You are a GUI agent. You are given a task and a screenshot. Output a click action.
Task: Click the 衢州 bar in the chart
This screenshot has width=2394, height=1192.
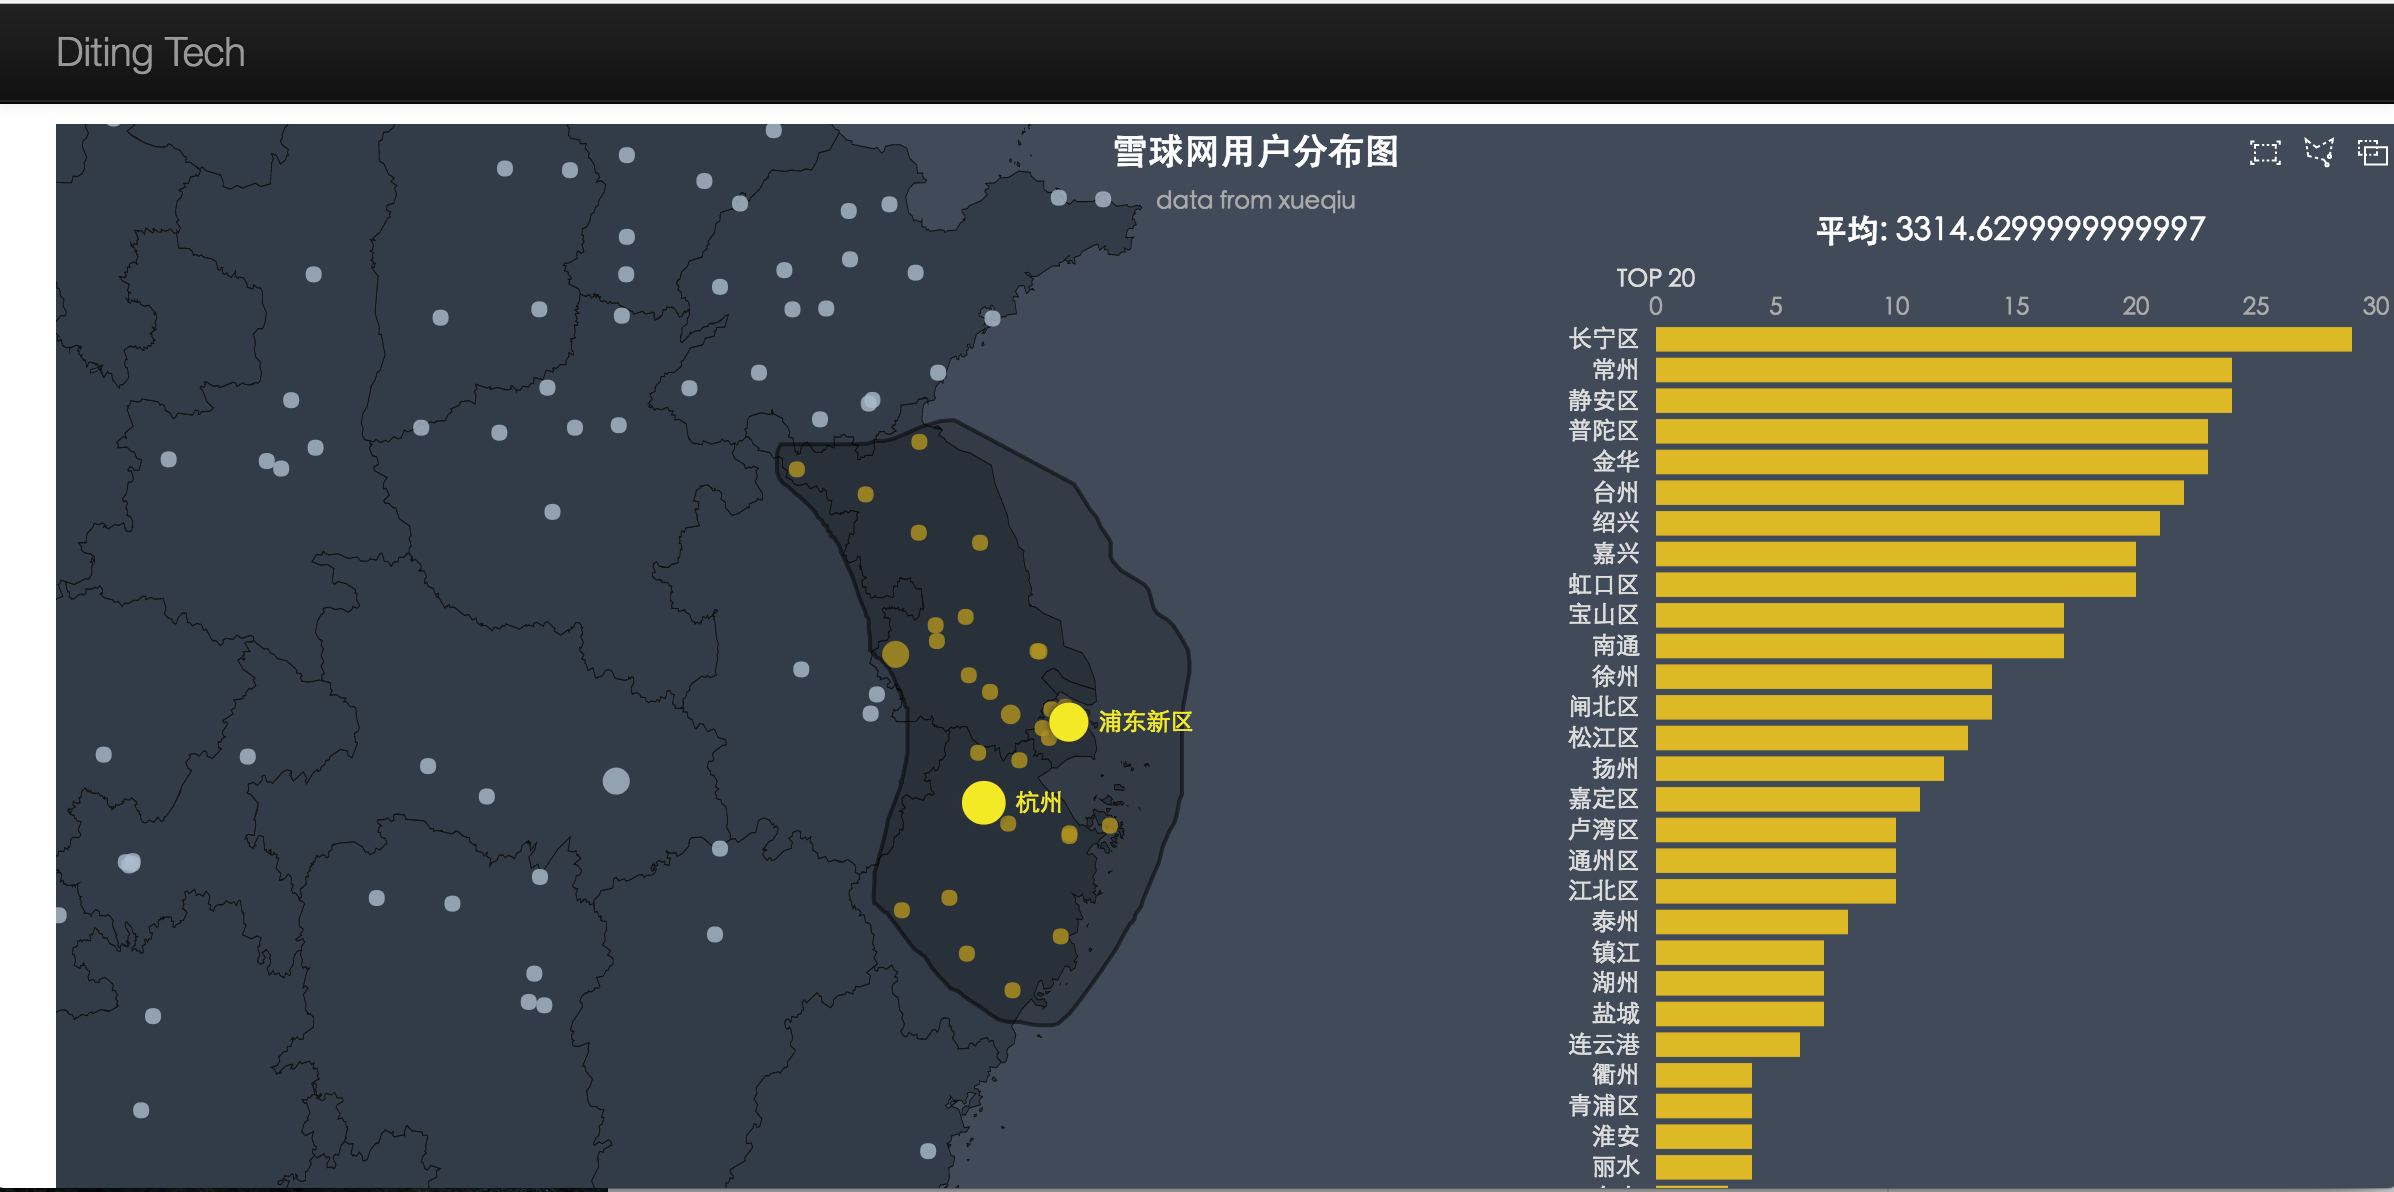pos(1703,1075)
